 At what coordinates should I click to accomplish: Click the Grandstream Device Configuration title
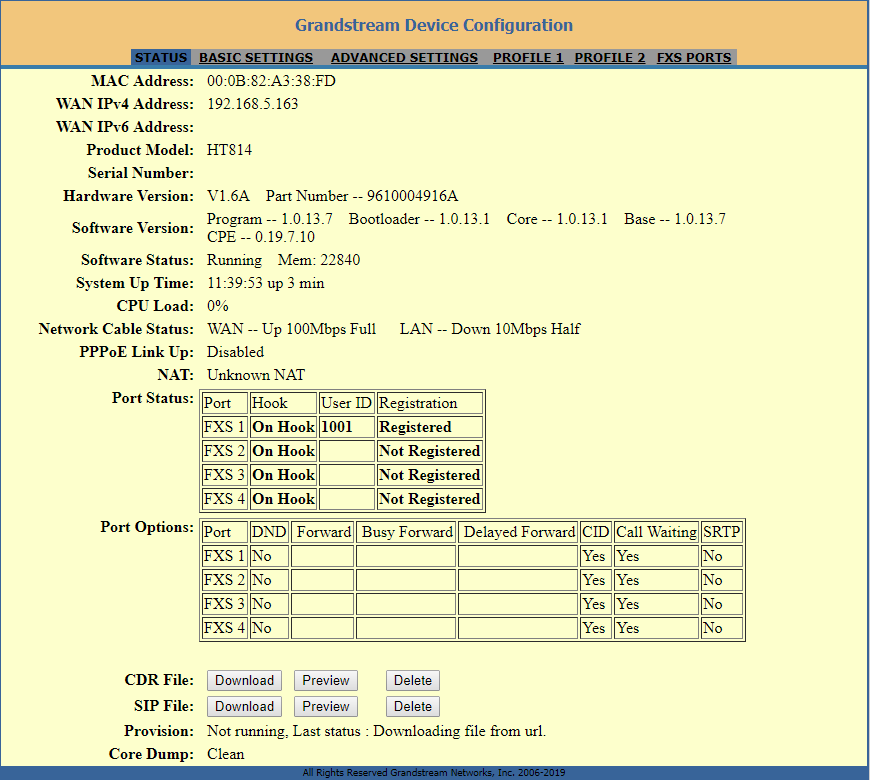[434, 26]
